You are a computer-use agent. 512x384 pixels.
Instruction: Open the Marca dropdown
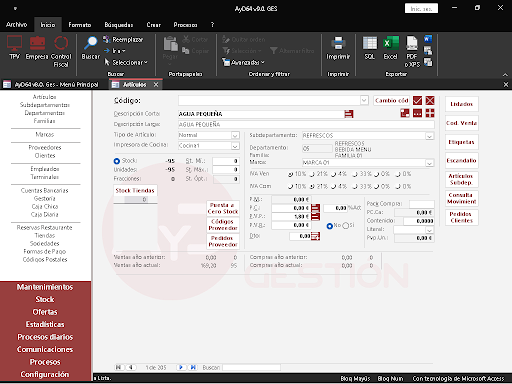coord(430,163)
